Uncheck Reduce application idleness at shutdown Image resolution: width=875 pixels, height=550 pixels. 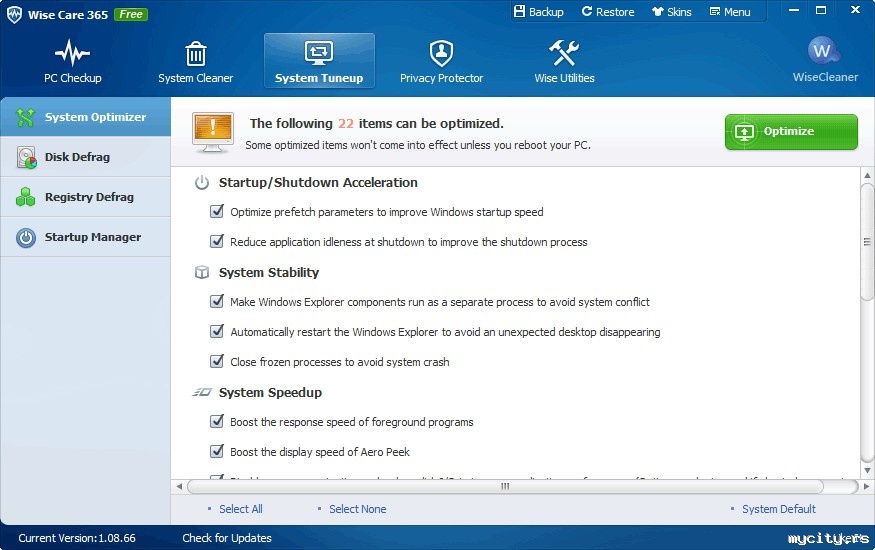tap(217, 242)
